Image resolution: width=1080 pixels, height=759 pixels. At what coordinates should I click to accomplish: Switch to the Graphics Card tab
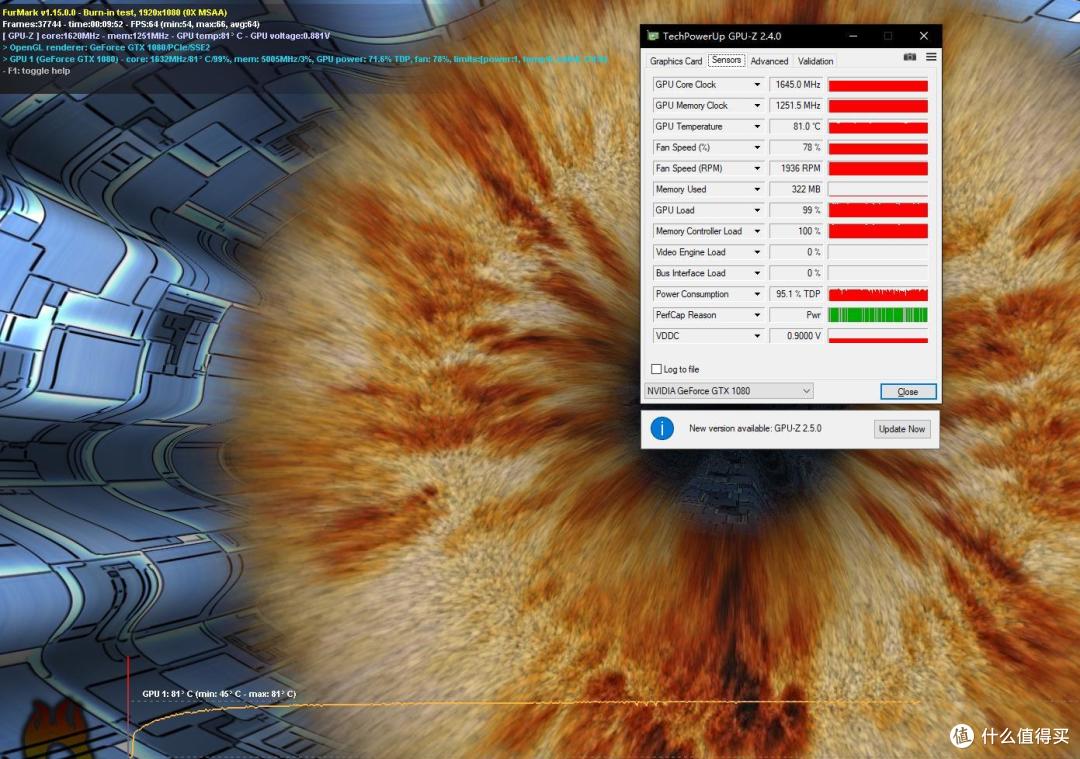point(676,61)
